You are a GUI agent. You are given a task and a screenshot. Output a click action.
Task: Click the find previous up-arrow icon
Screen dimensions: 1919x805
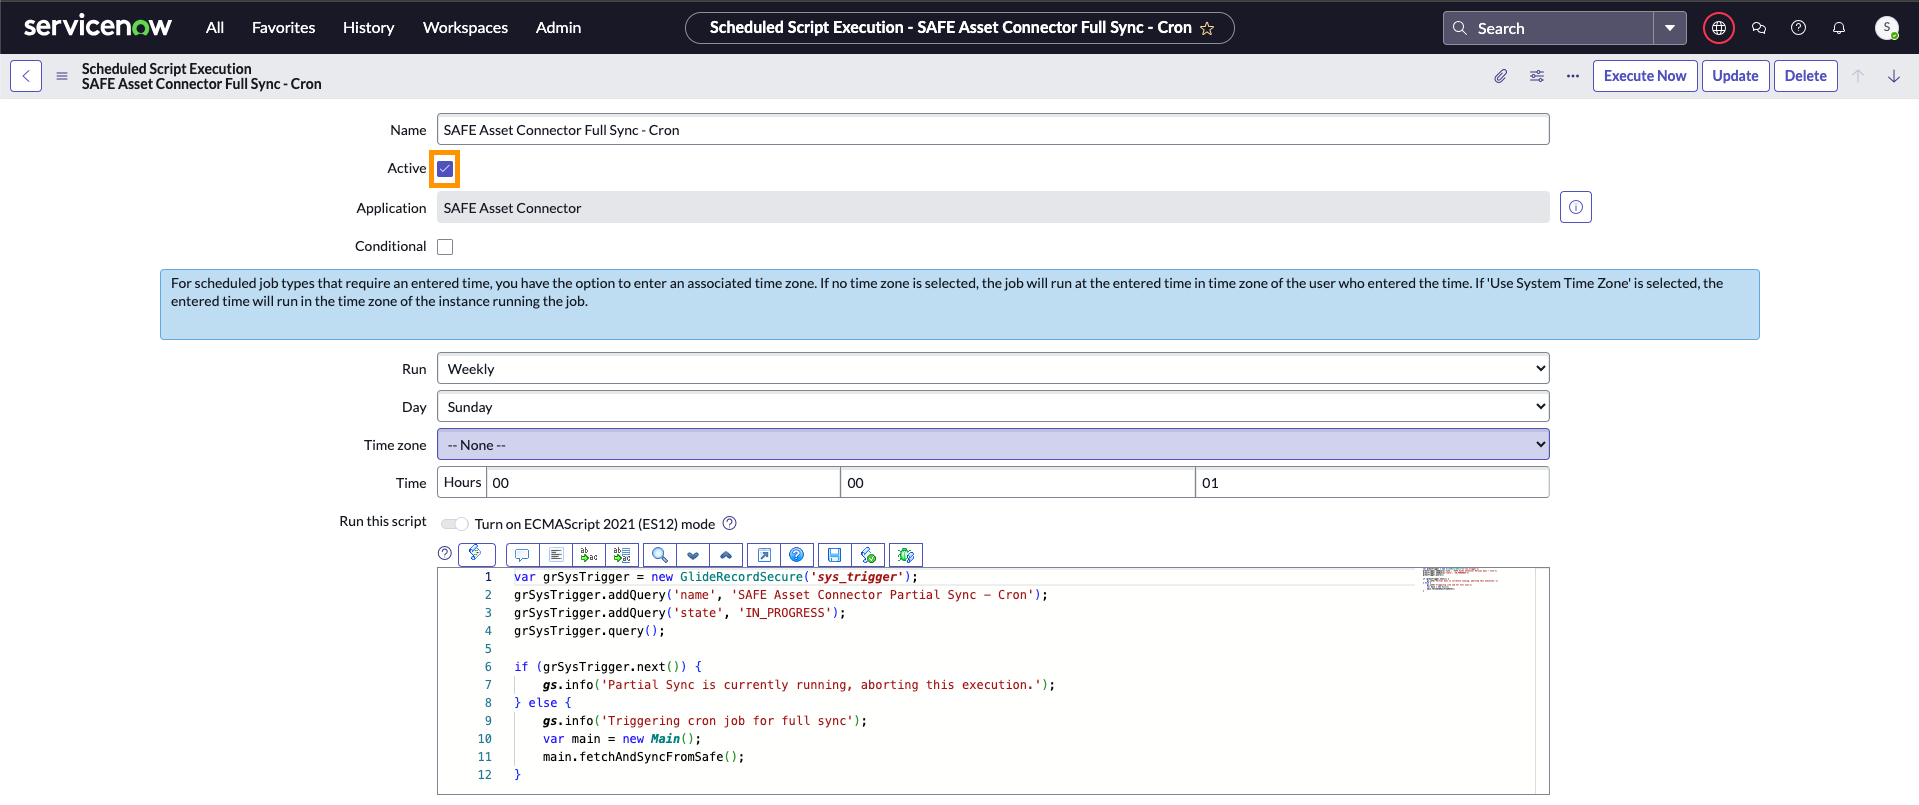(x=726, y=555)
